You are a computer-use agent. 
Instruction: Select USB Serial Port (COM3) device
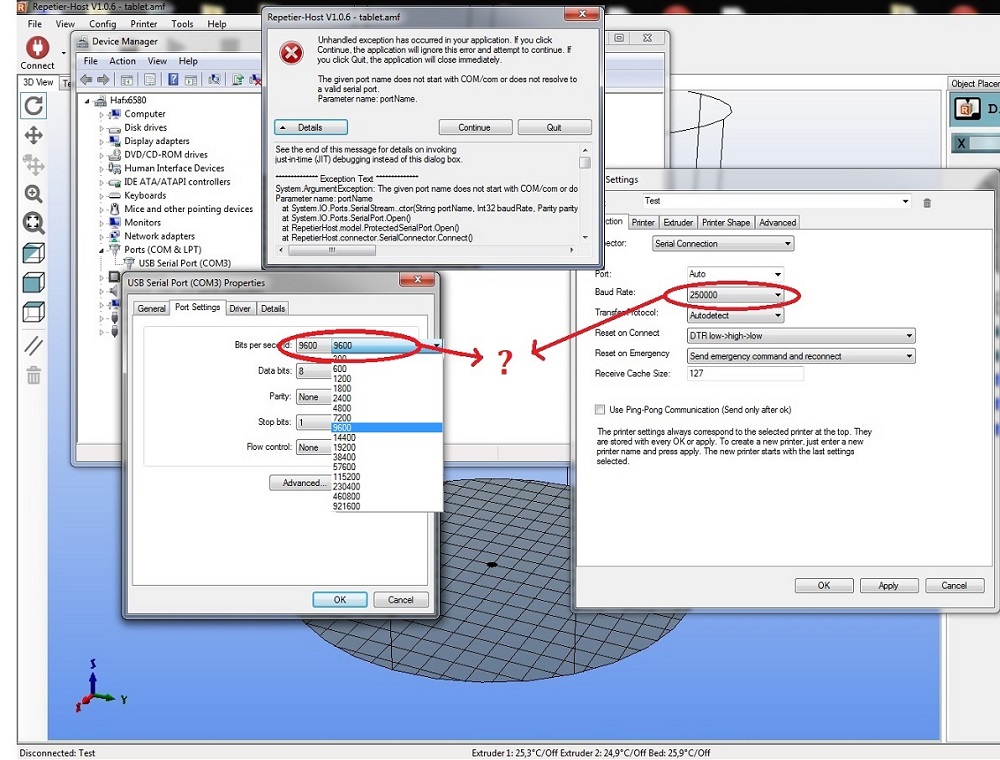[184, 263]
